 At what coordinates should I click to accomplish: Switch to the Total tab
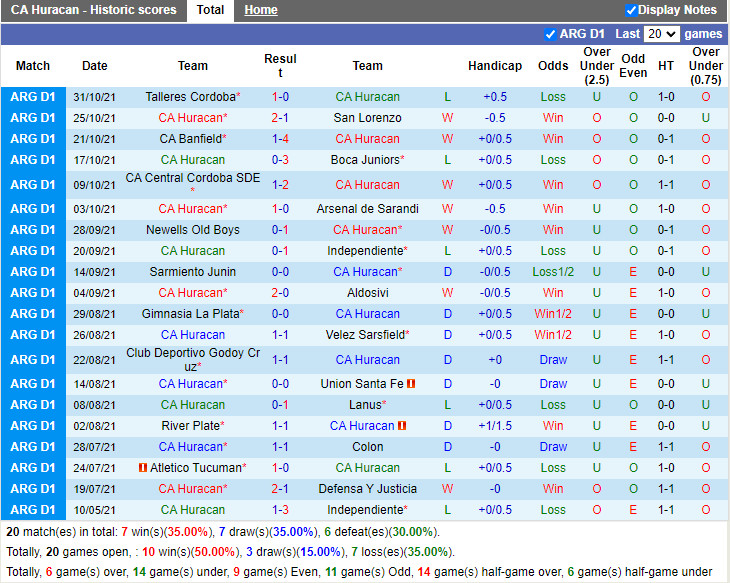(210, 10)
